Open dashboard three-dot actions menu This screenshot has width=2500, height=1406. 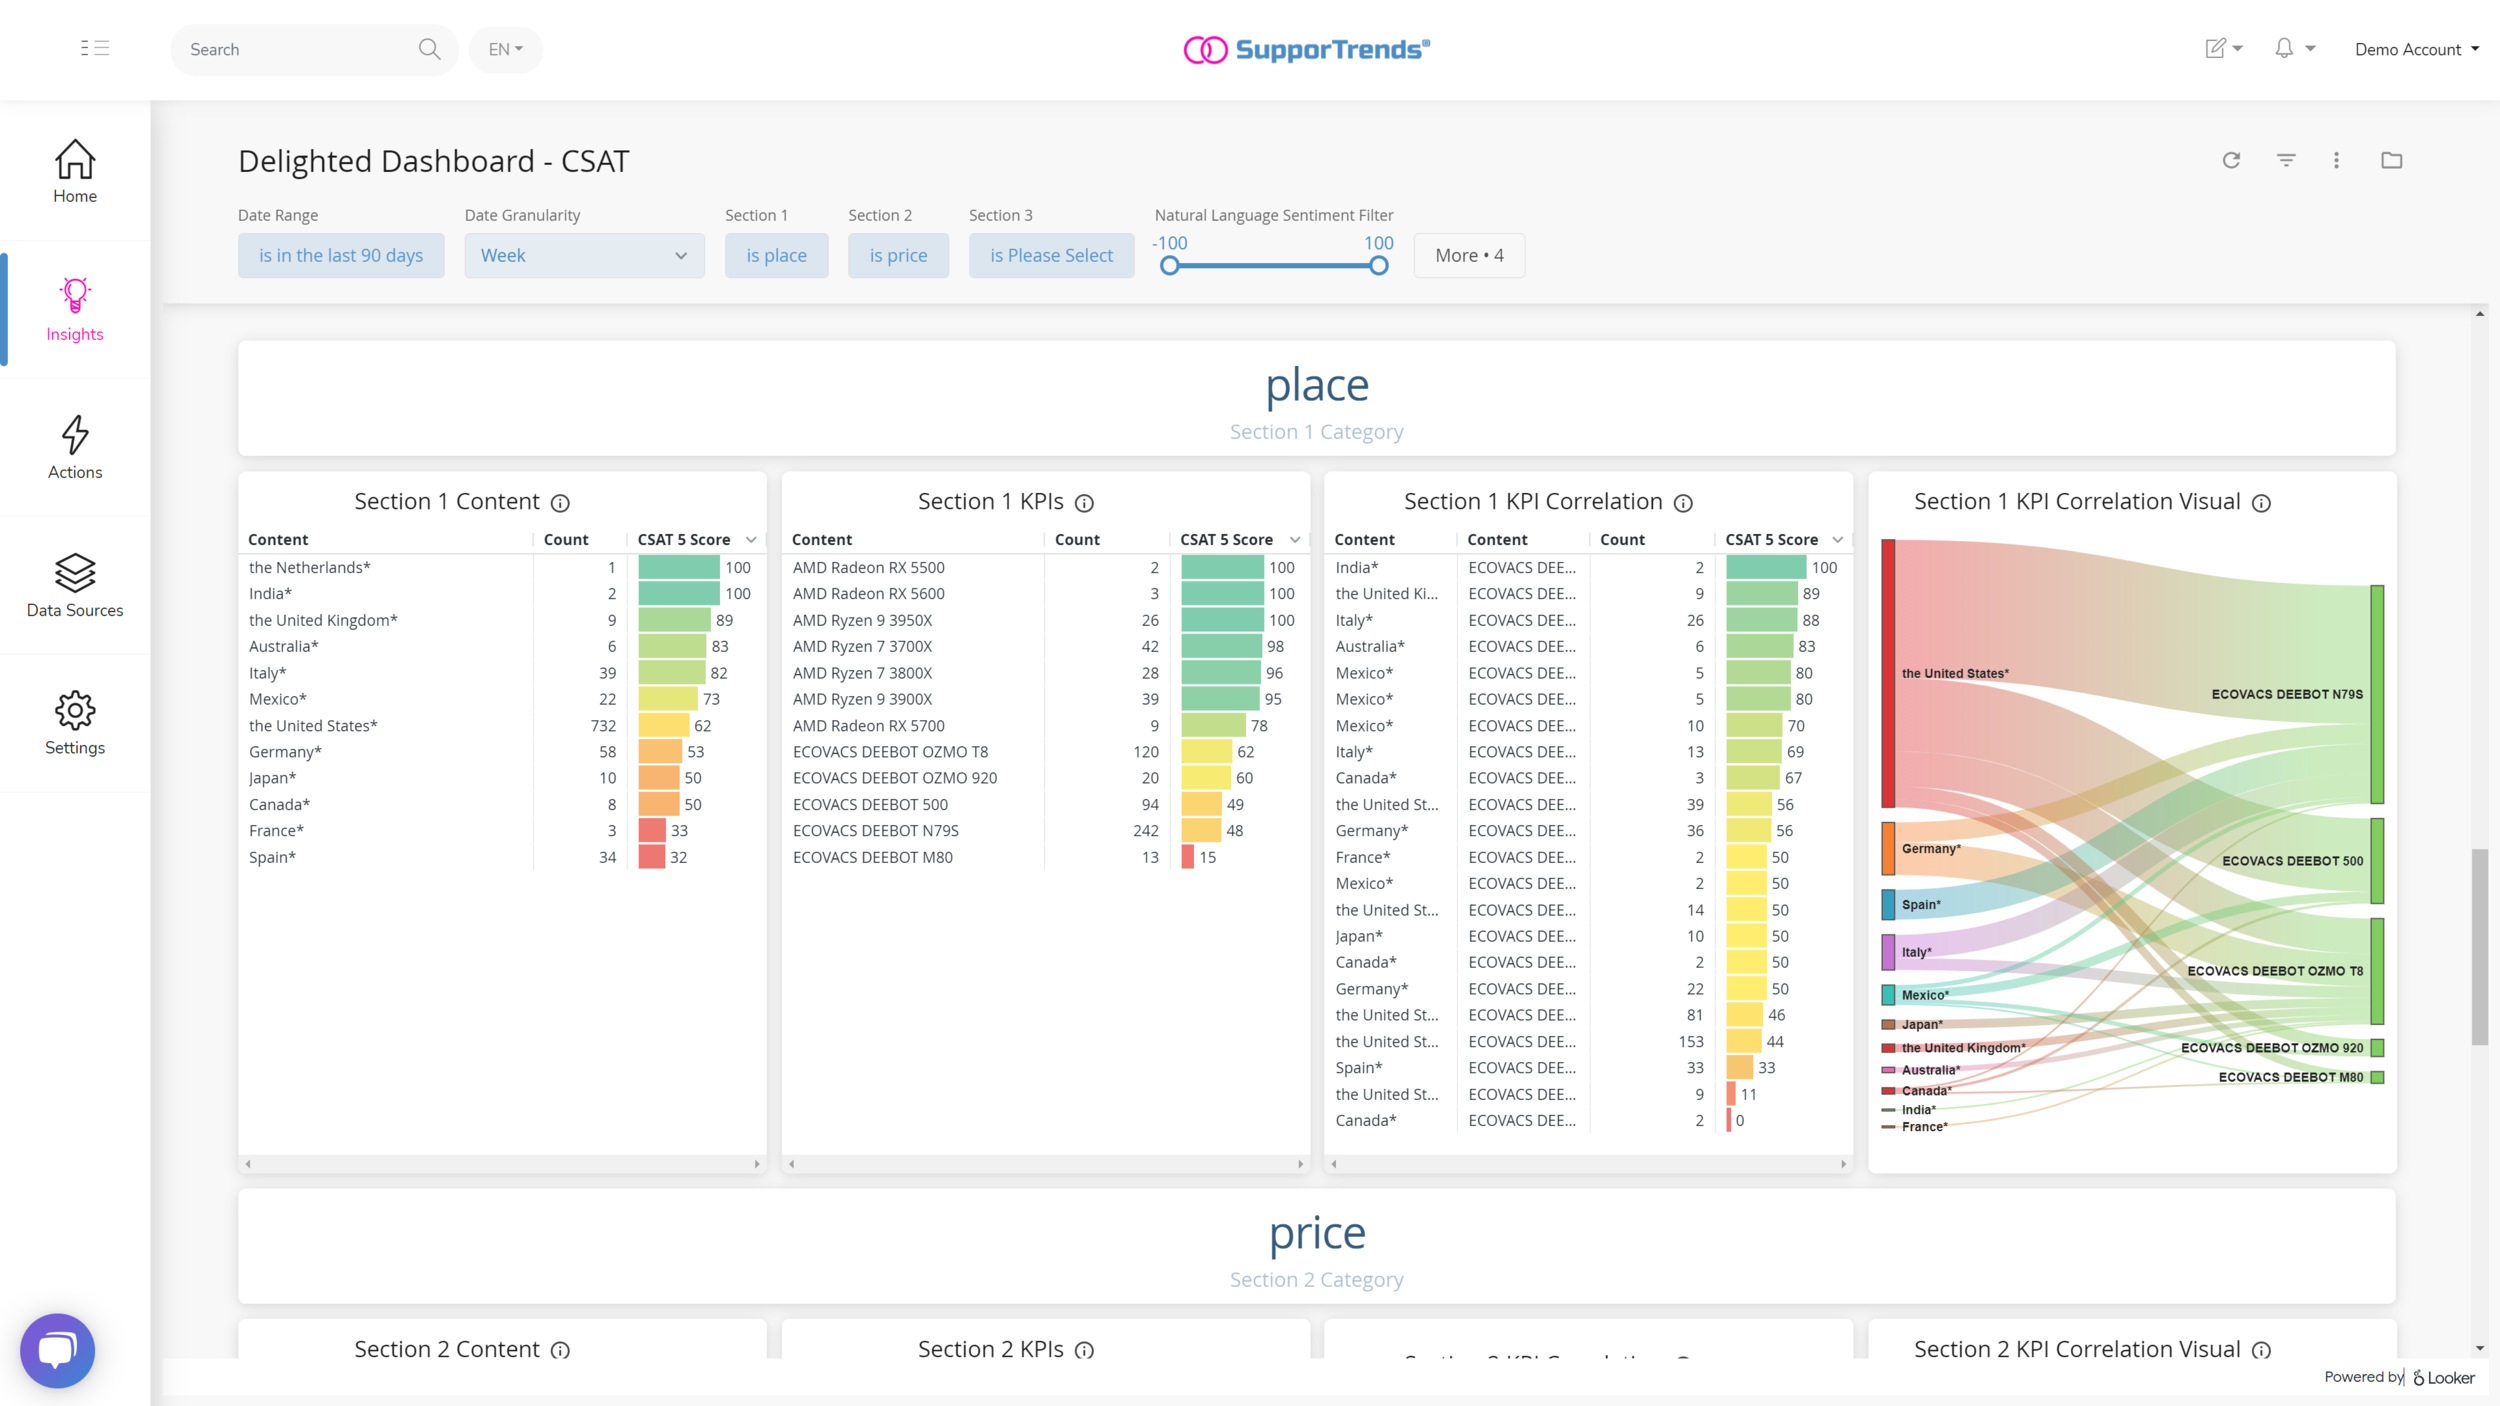tap(2336, 160)
